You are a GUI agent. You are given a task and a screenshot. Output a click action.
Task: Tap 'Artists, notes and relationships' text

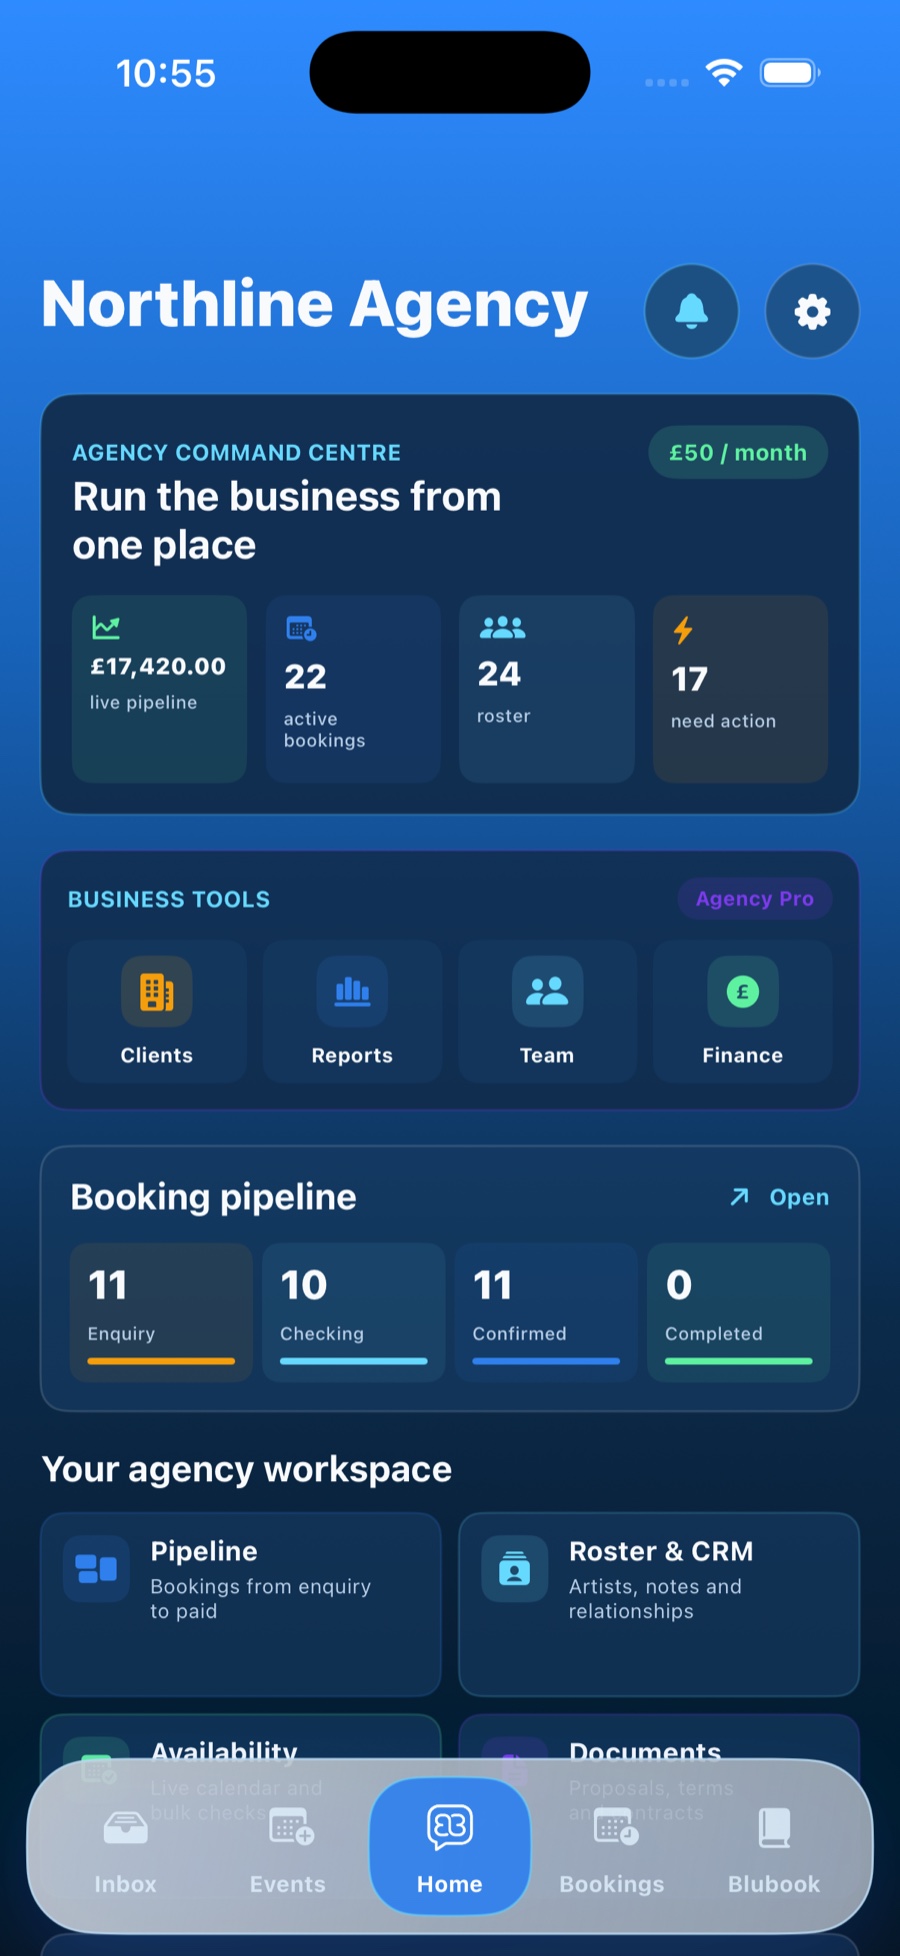[656, 1598]
